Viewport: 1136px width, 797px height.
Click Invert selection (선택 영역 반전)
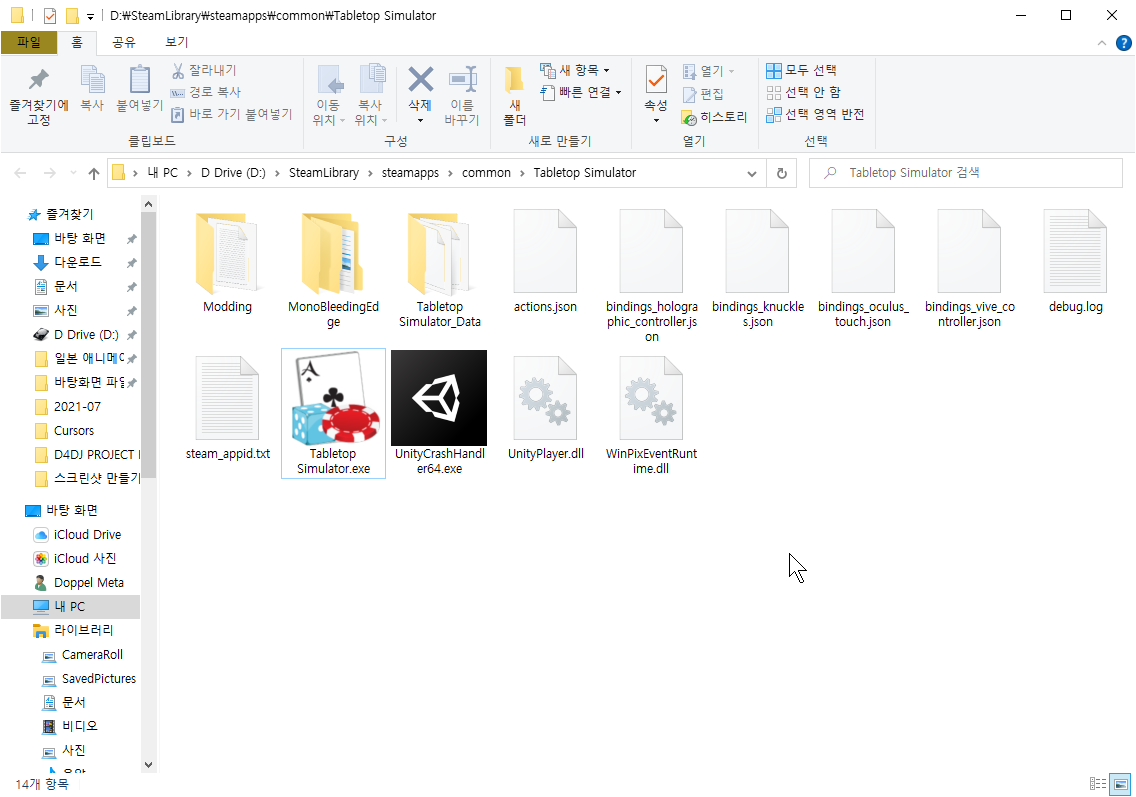(815, 114)
